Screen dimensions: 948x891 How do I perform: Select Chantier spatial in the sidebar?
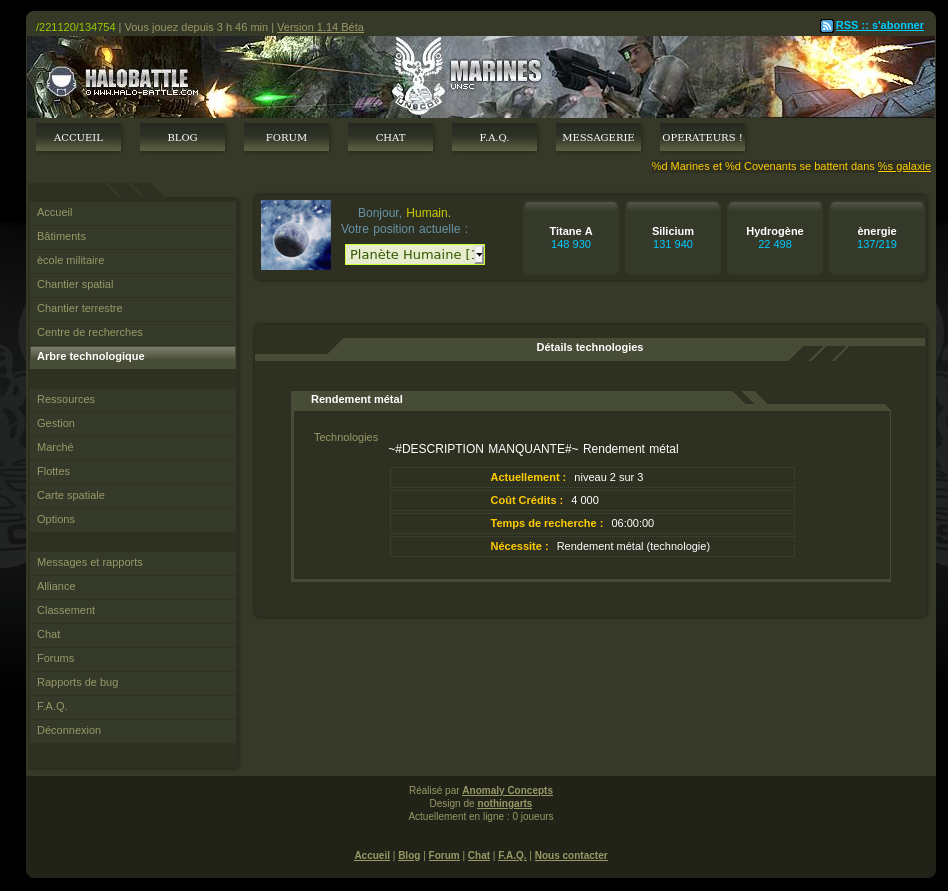coord(133,285)
